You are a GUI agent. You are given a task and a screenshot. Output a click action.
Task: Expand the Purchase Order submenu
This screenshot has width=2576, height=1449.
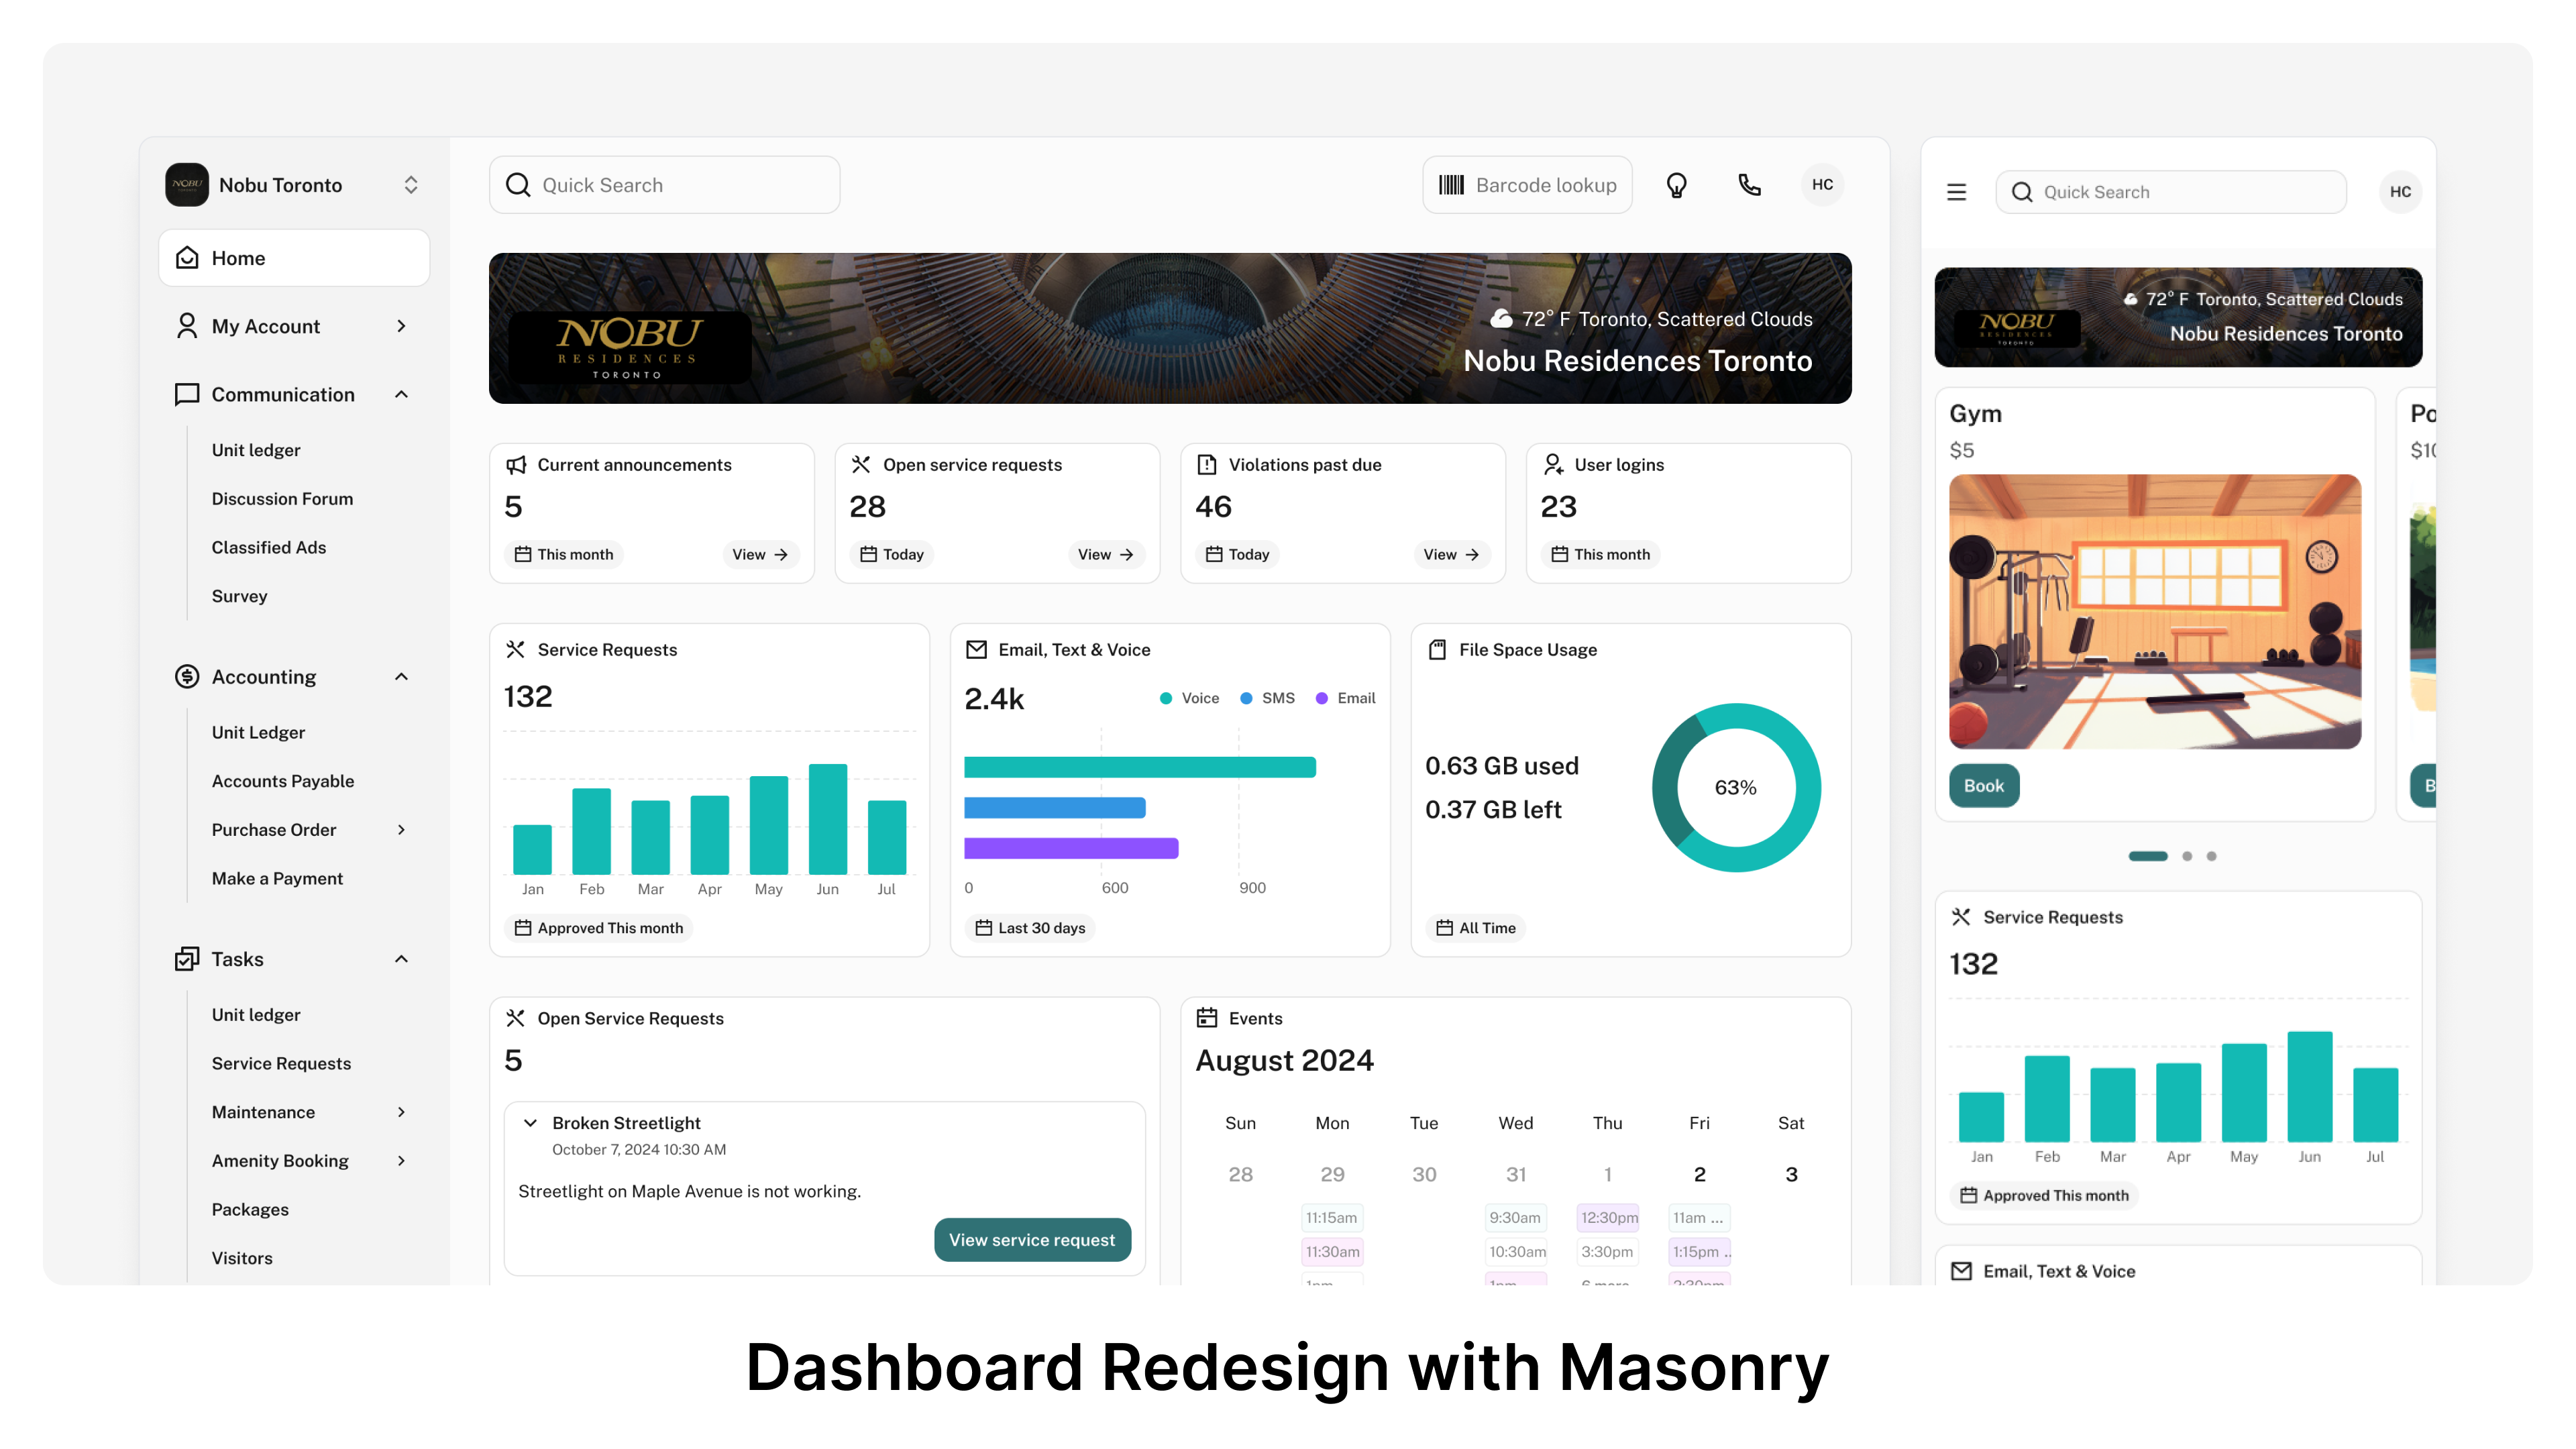401,830
